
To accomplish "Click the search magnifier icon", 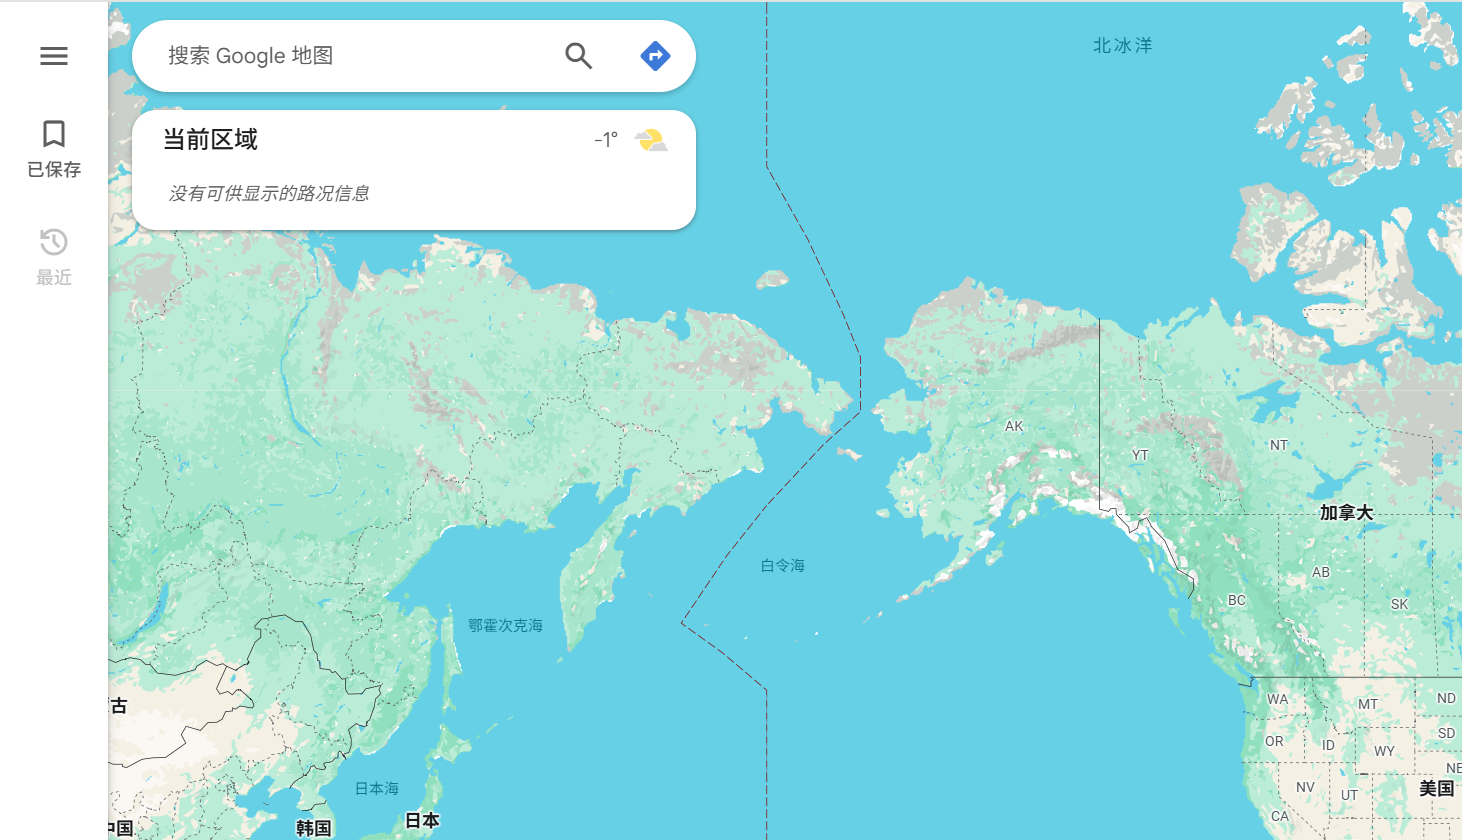I will click(x=579, y=56).
